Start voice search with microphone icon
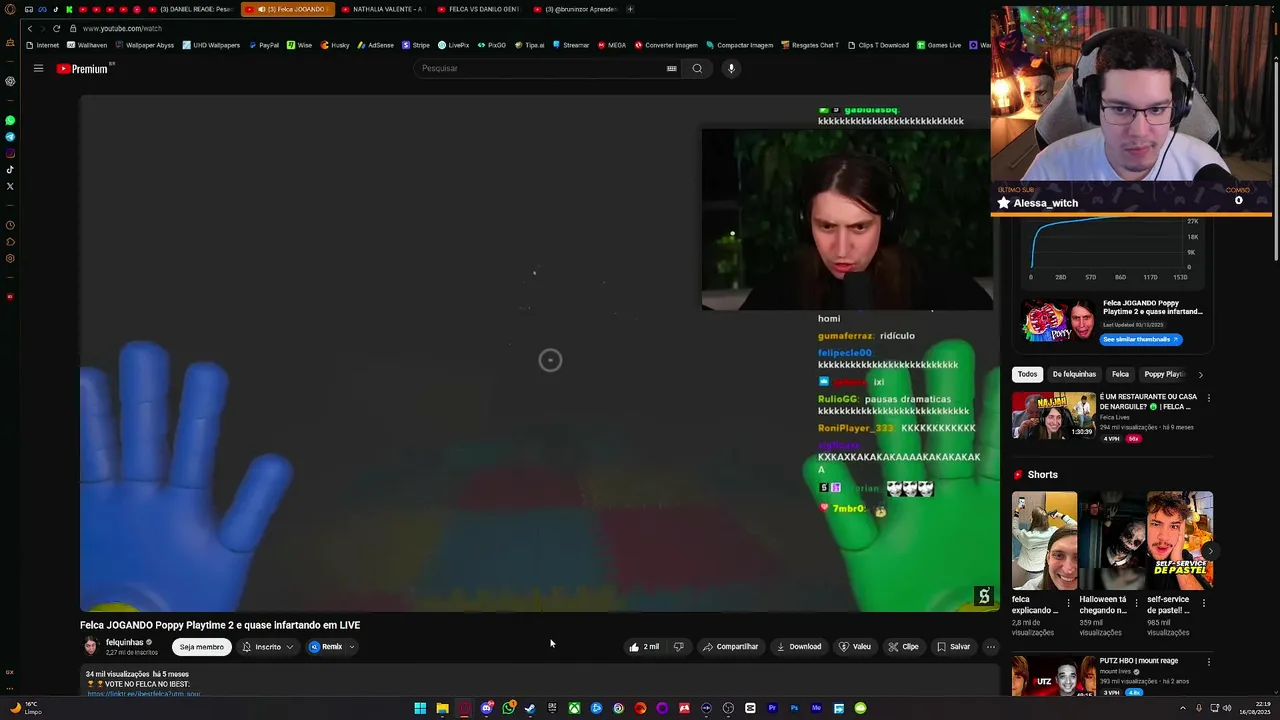Screen dimensions: 1280x720 [731, 68]
